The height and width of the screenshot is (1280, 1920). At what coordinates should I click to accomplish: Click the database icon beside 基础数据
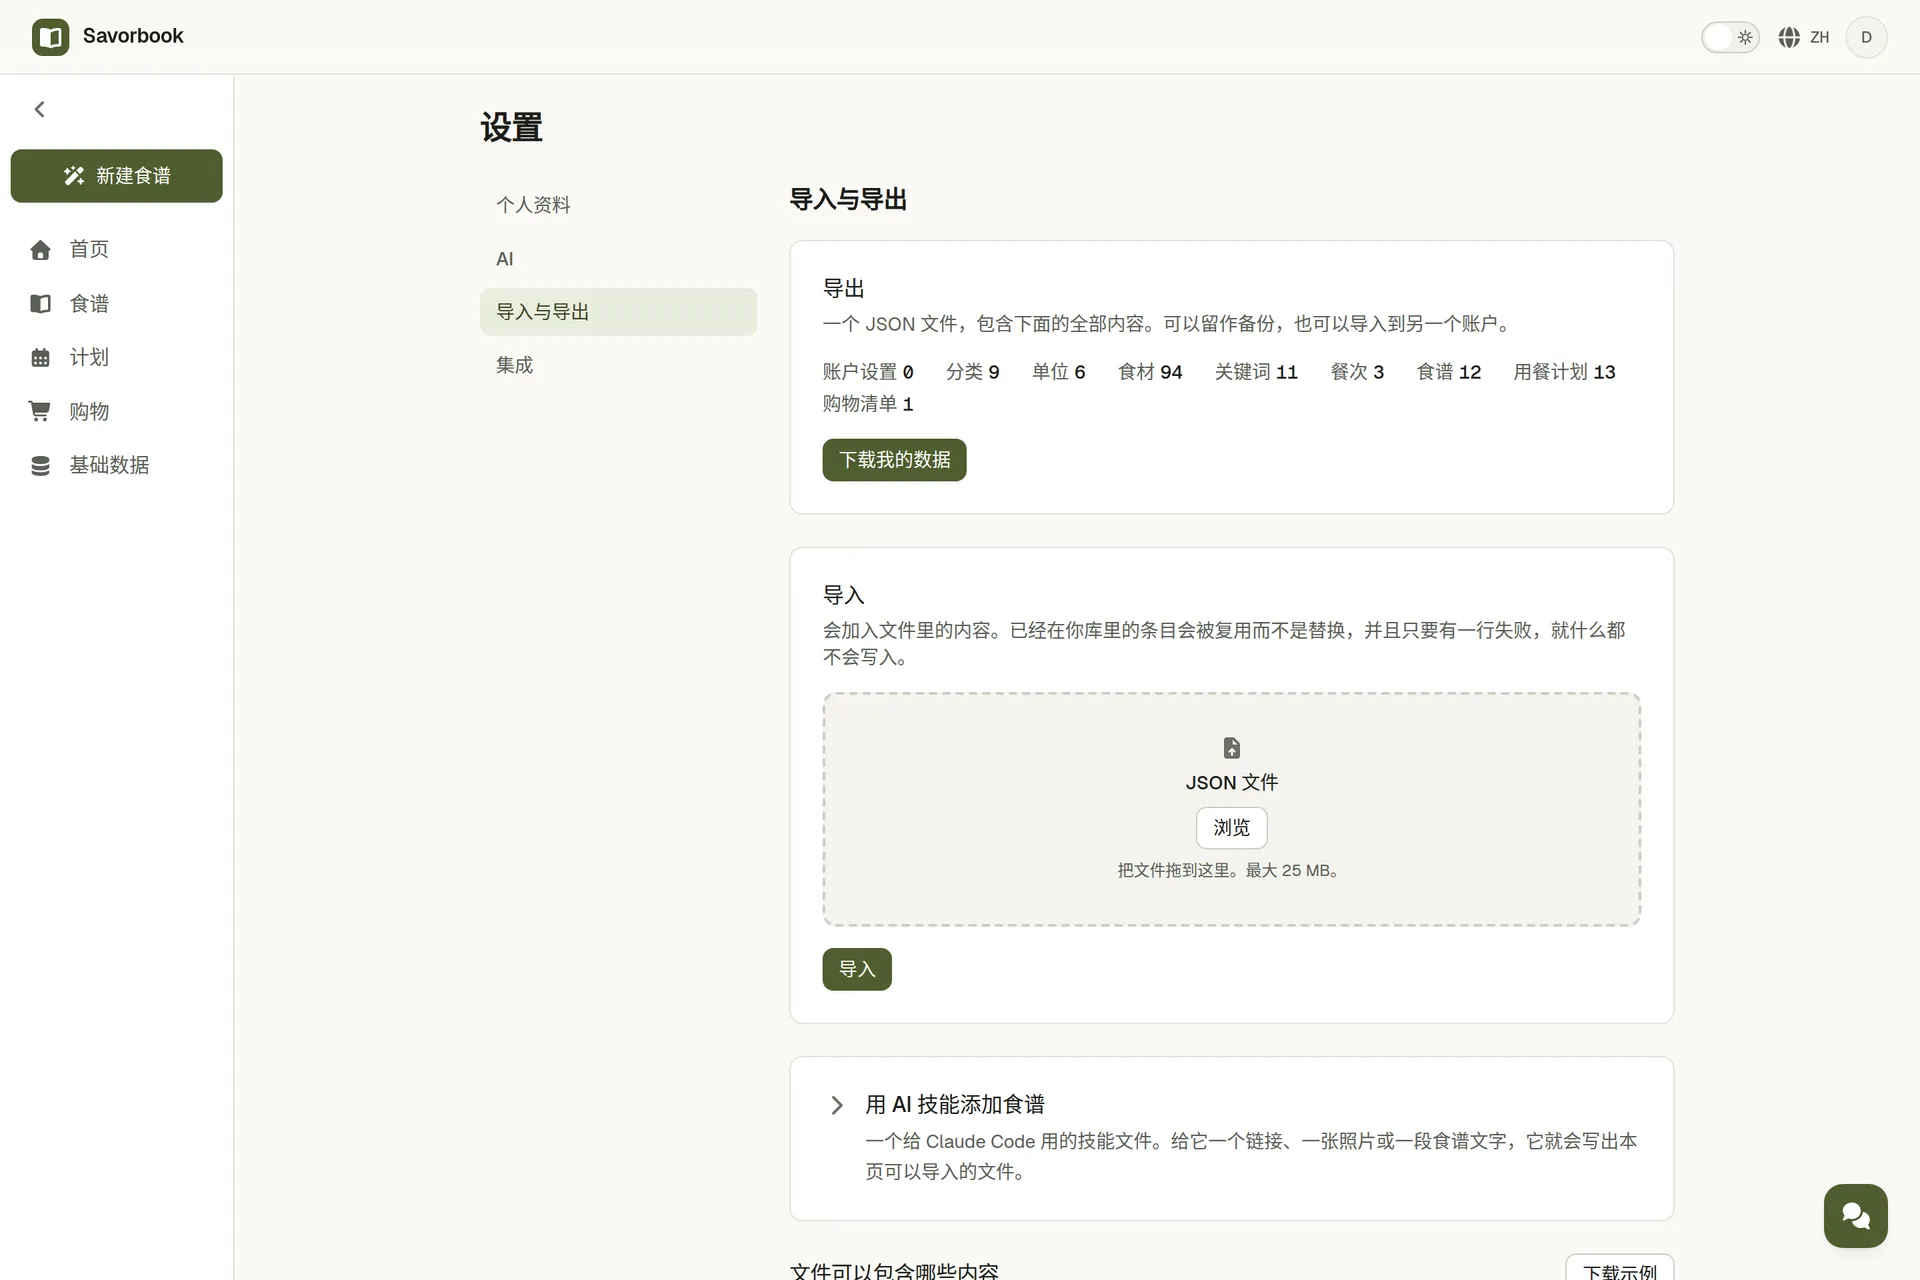(40, 466)
